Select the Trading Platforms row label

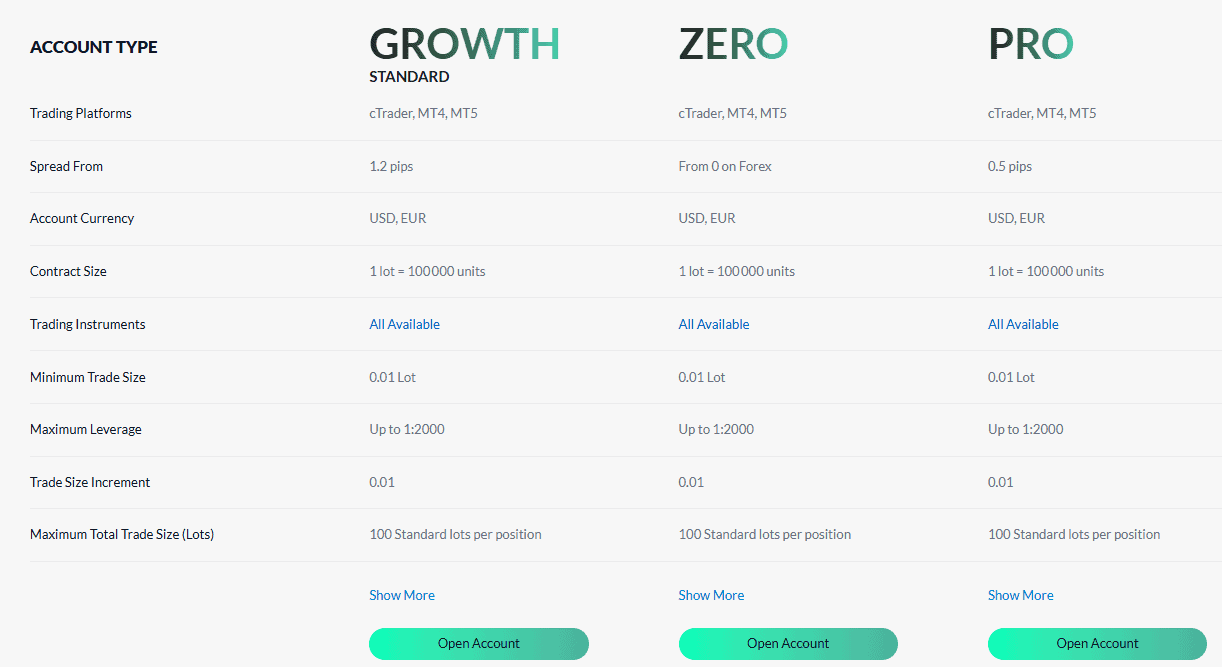point(80,113)
